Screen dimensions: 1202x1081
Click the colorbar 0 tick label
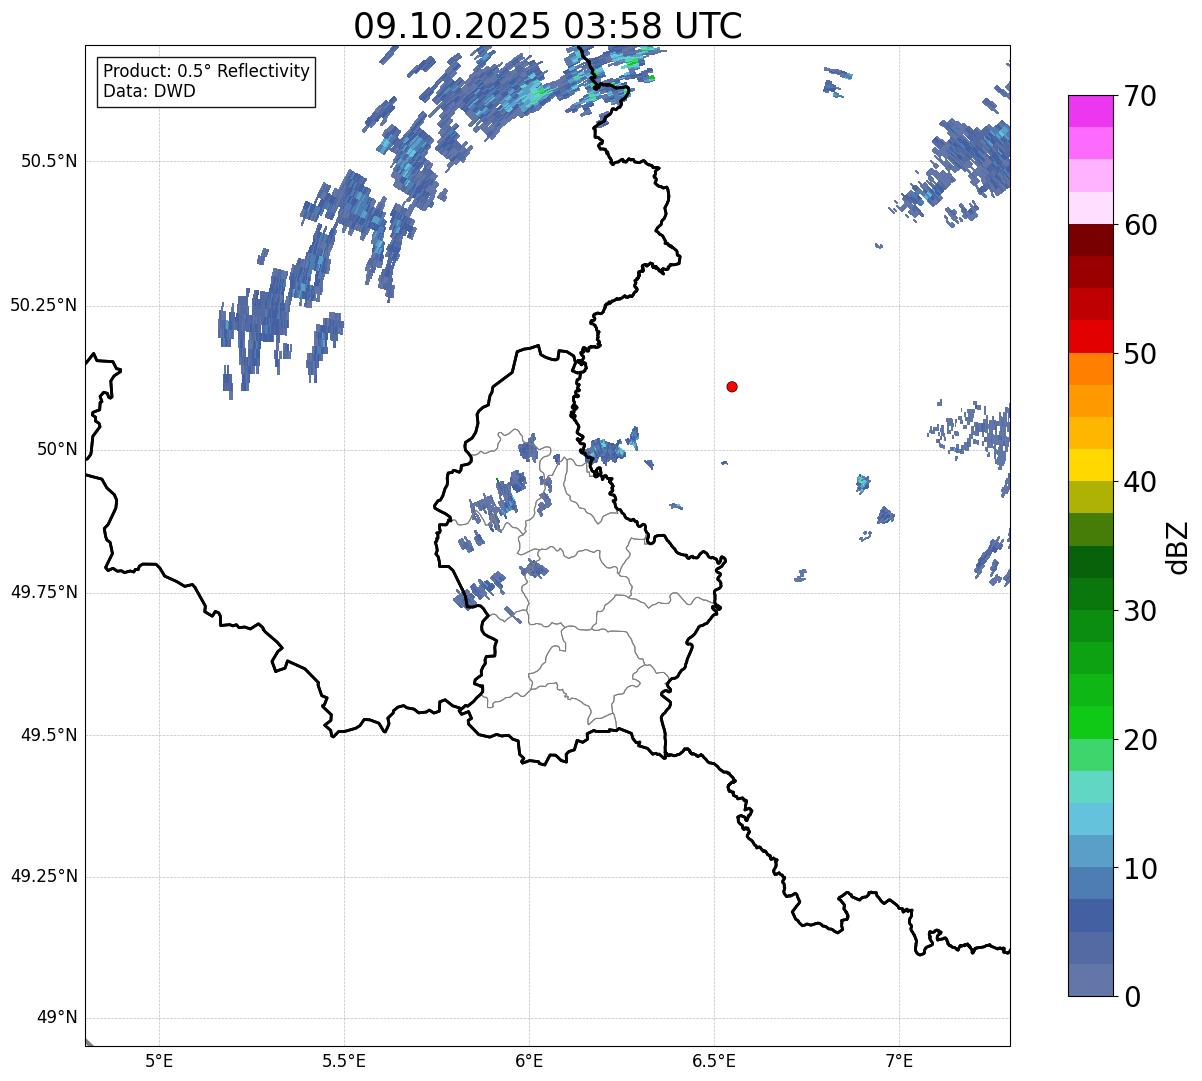[x=1131, y=997]
